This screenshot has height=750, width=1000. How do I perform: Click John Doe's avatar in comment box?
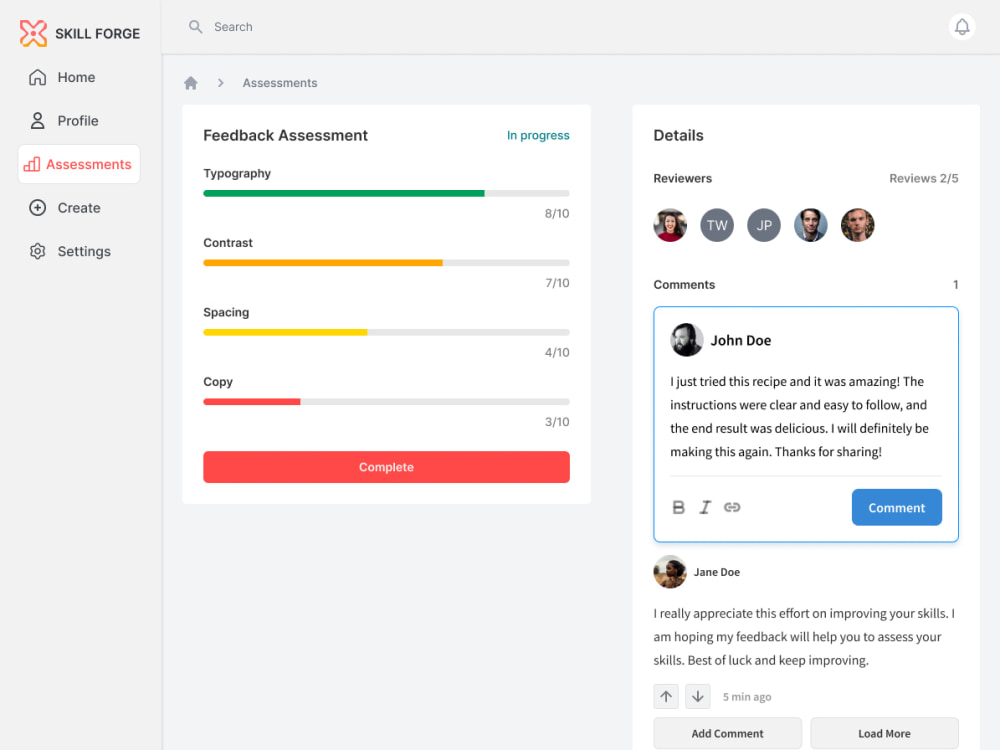pos(686,340)
